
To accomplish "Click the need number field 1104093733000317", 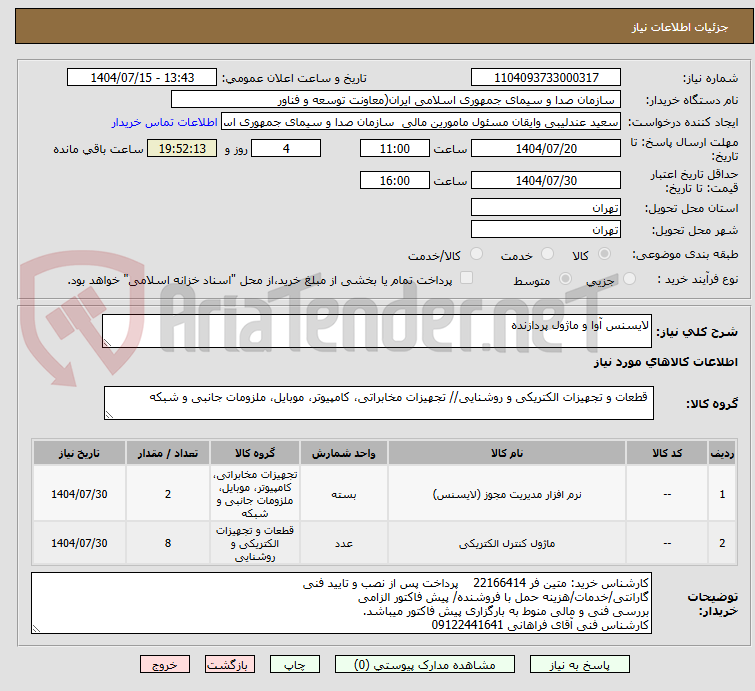I will (546, 78).
